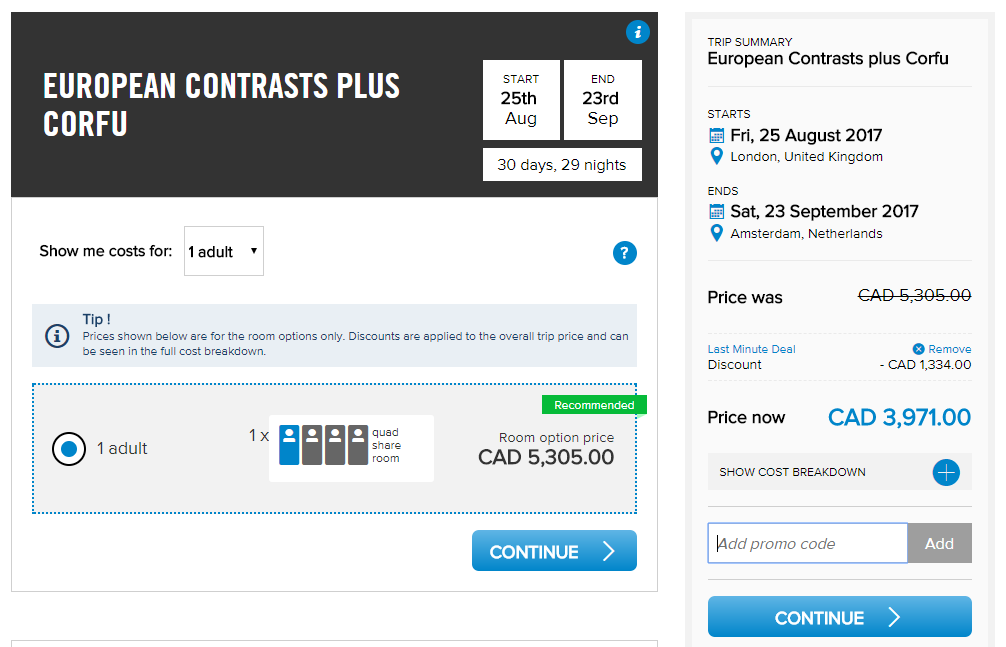Click the location pin beside Amsterdam
Screen dimensions: 1006x647
716,233
